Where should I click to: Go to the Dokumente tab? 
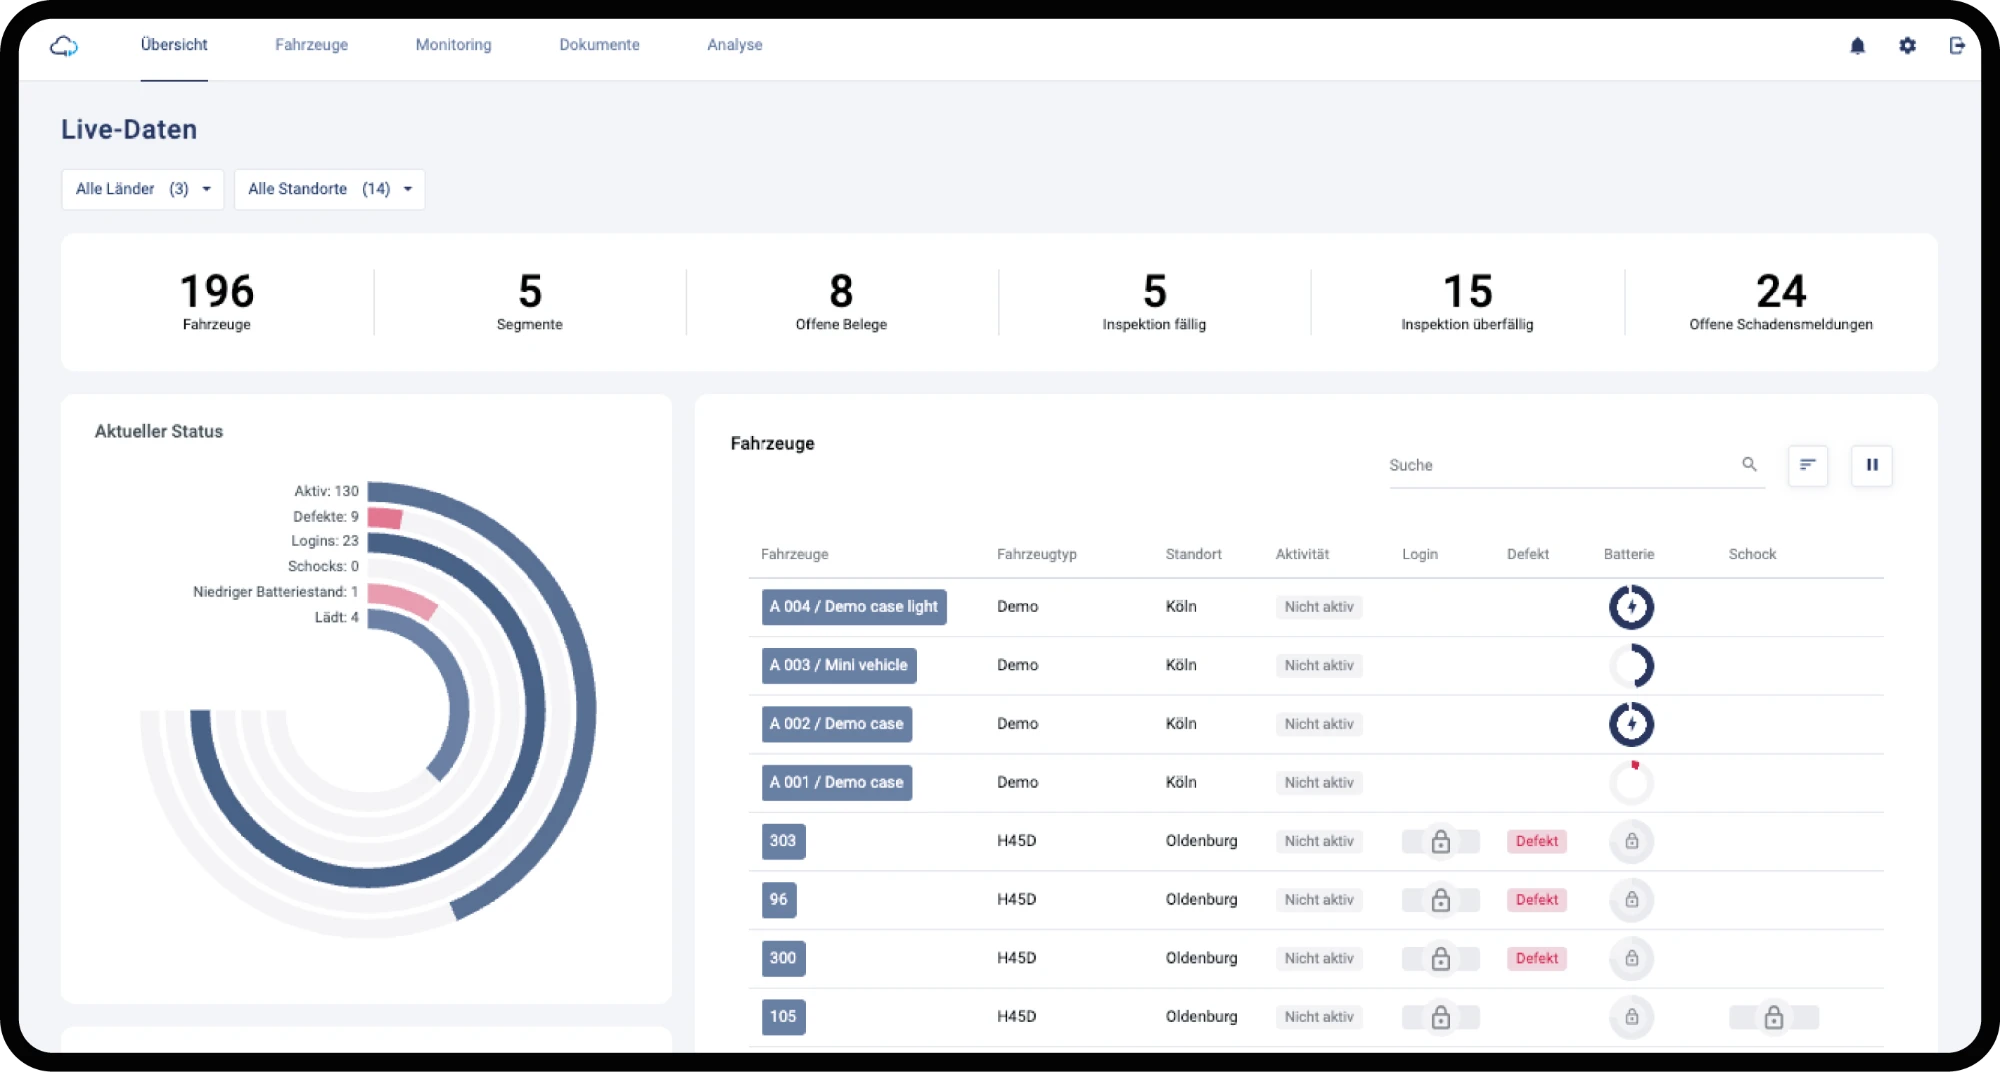click(599, 45)
